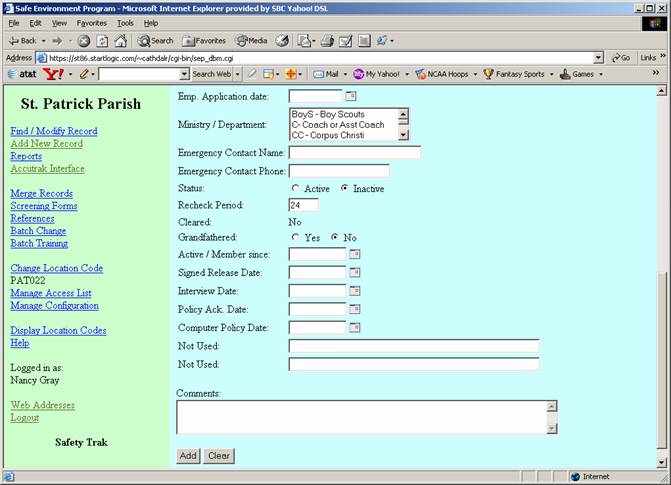Open the Tools menu
The width and height of the screenshot is (671, 485).
click(125, 22)
